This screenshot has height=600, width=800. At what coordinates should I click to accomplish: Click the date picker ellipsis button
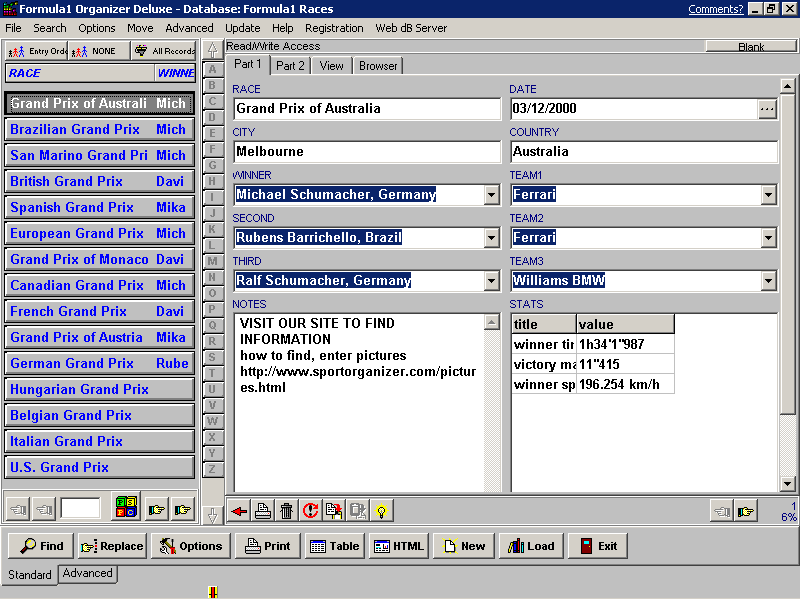click(x=767, y=109)
